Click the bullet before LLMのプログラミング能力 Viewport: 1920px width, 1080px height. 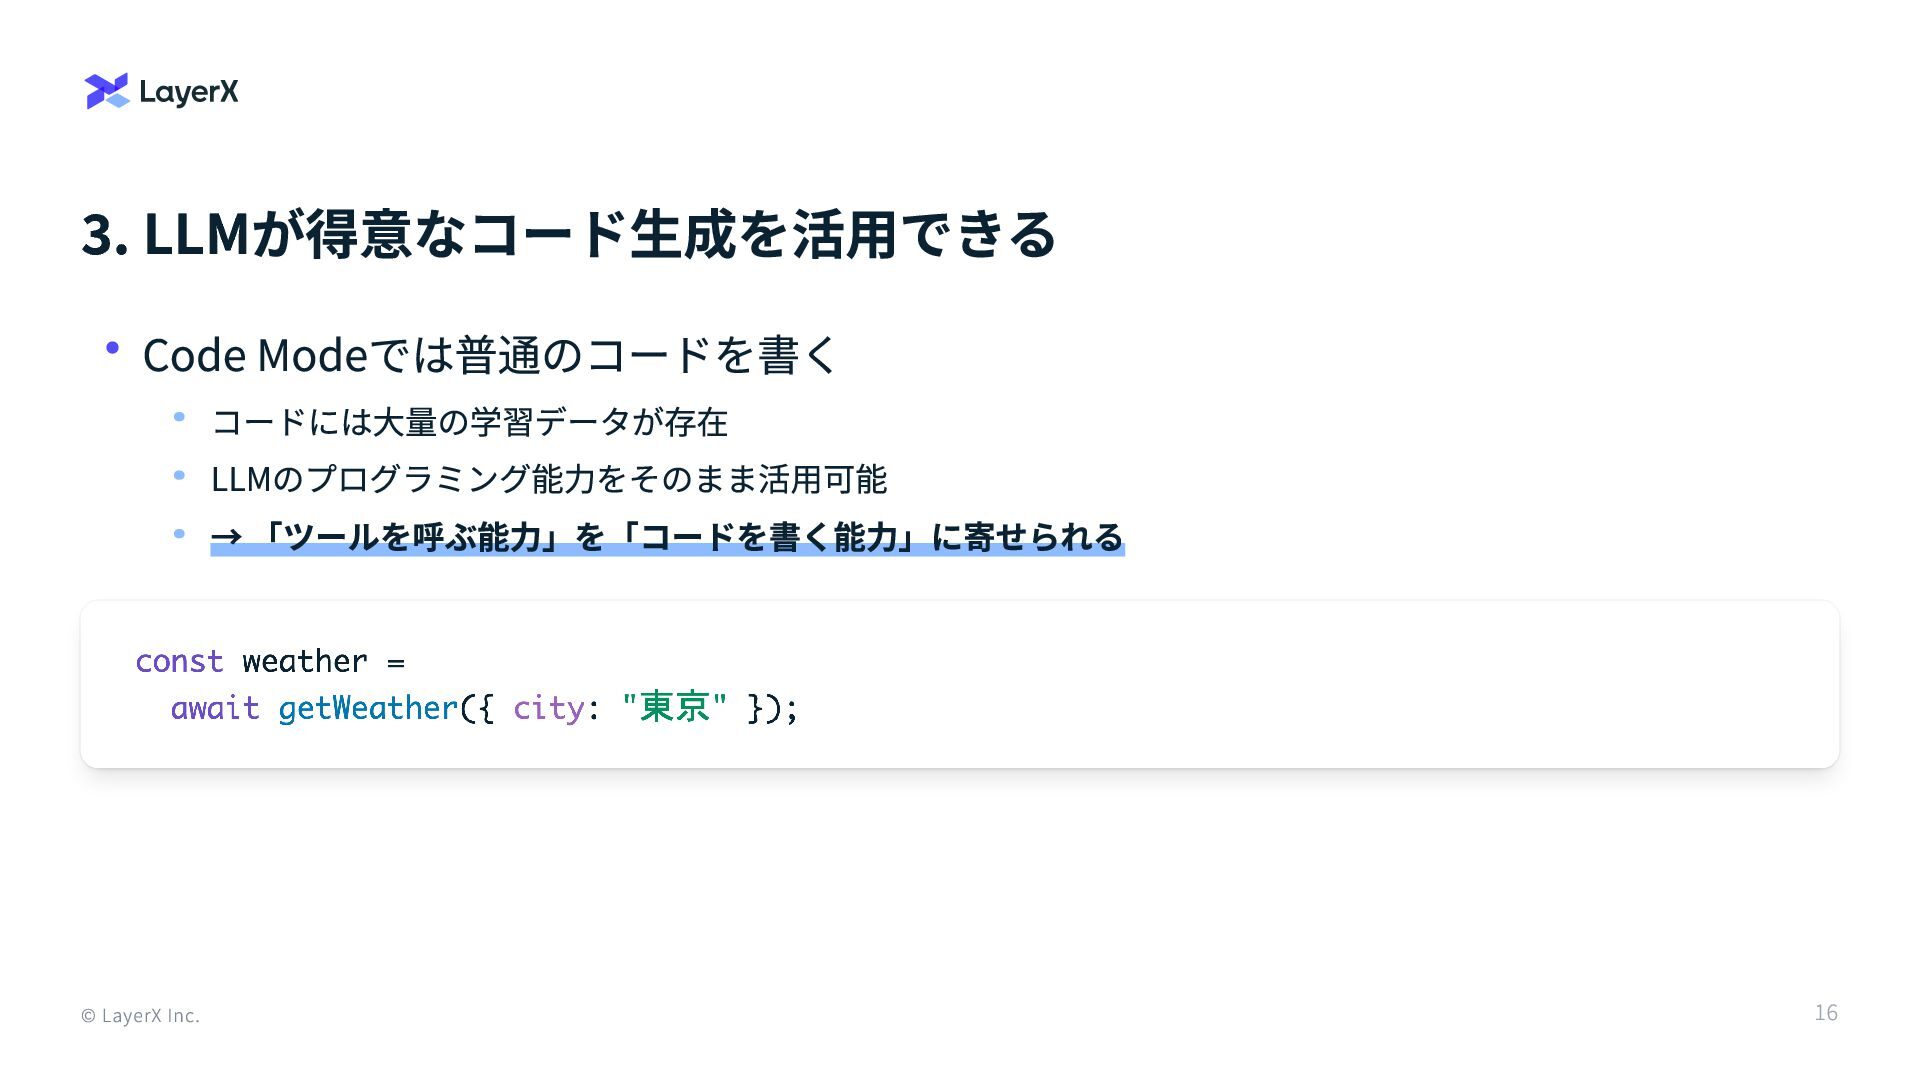(x=179, y=475)
